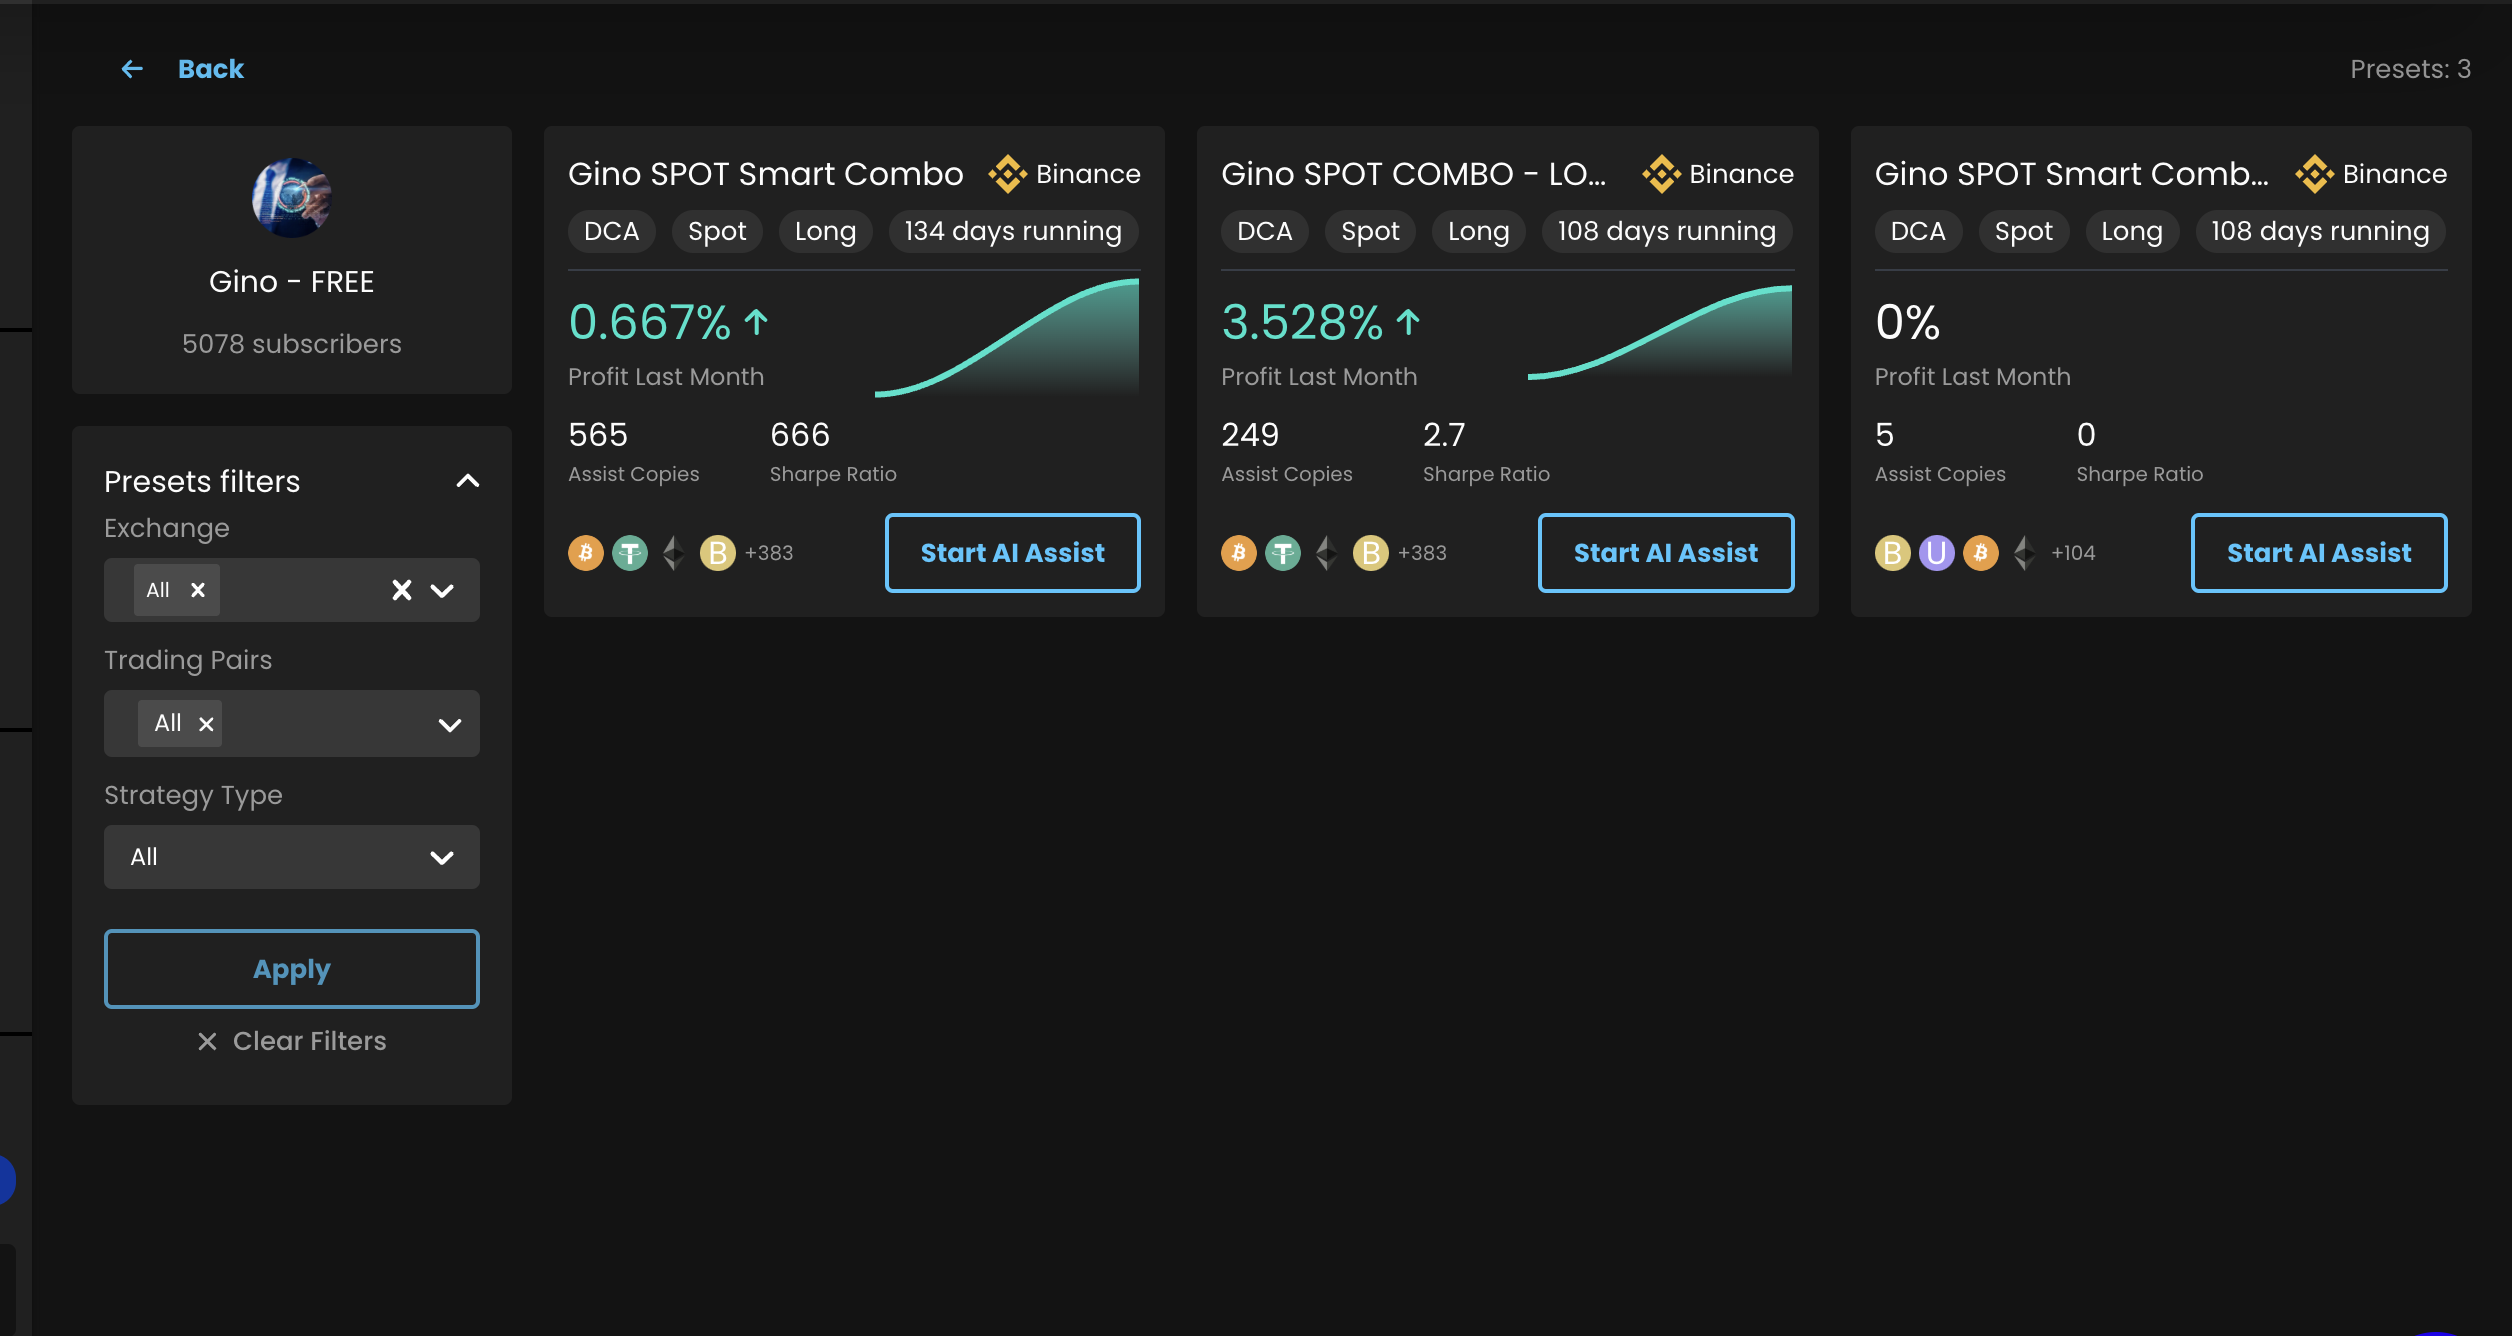
Task: Click purple U coin icon on third card
Action: 1936,553
